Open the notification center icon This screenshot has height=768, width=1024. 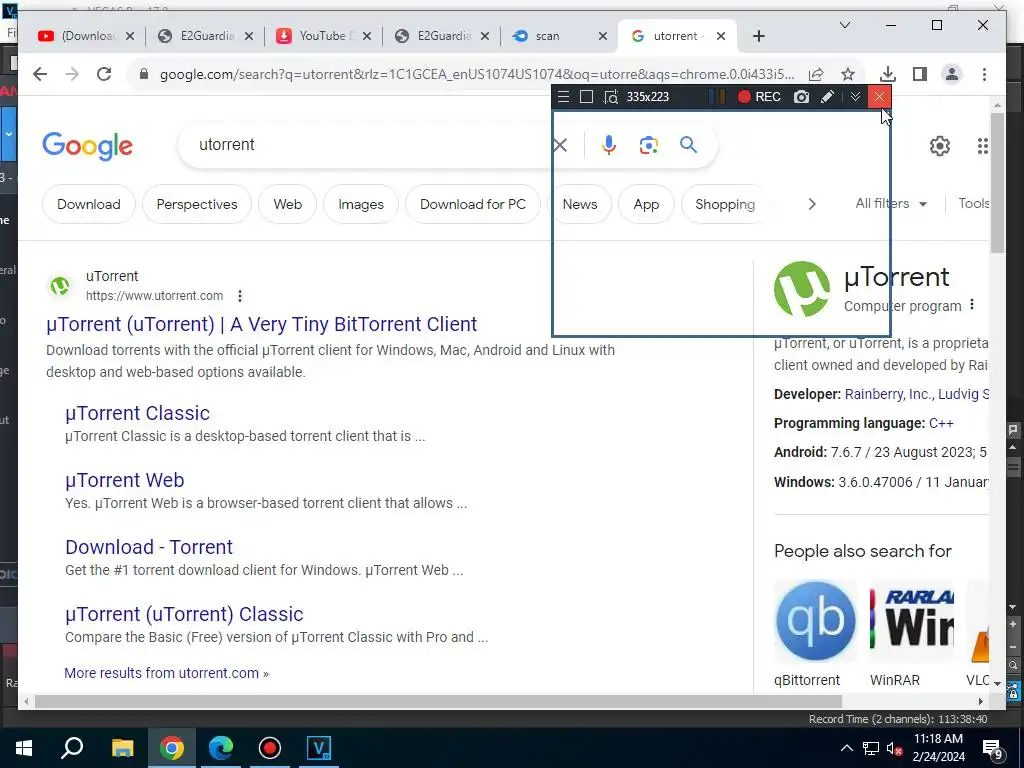click(x=993, y=749)
